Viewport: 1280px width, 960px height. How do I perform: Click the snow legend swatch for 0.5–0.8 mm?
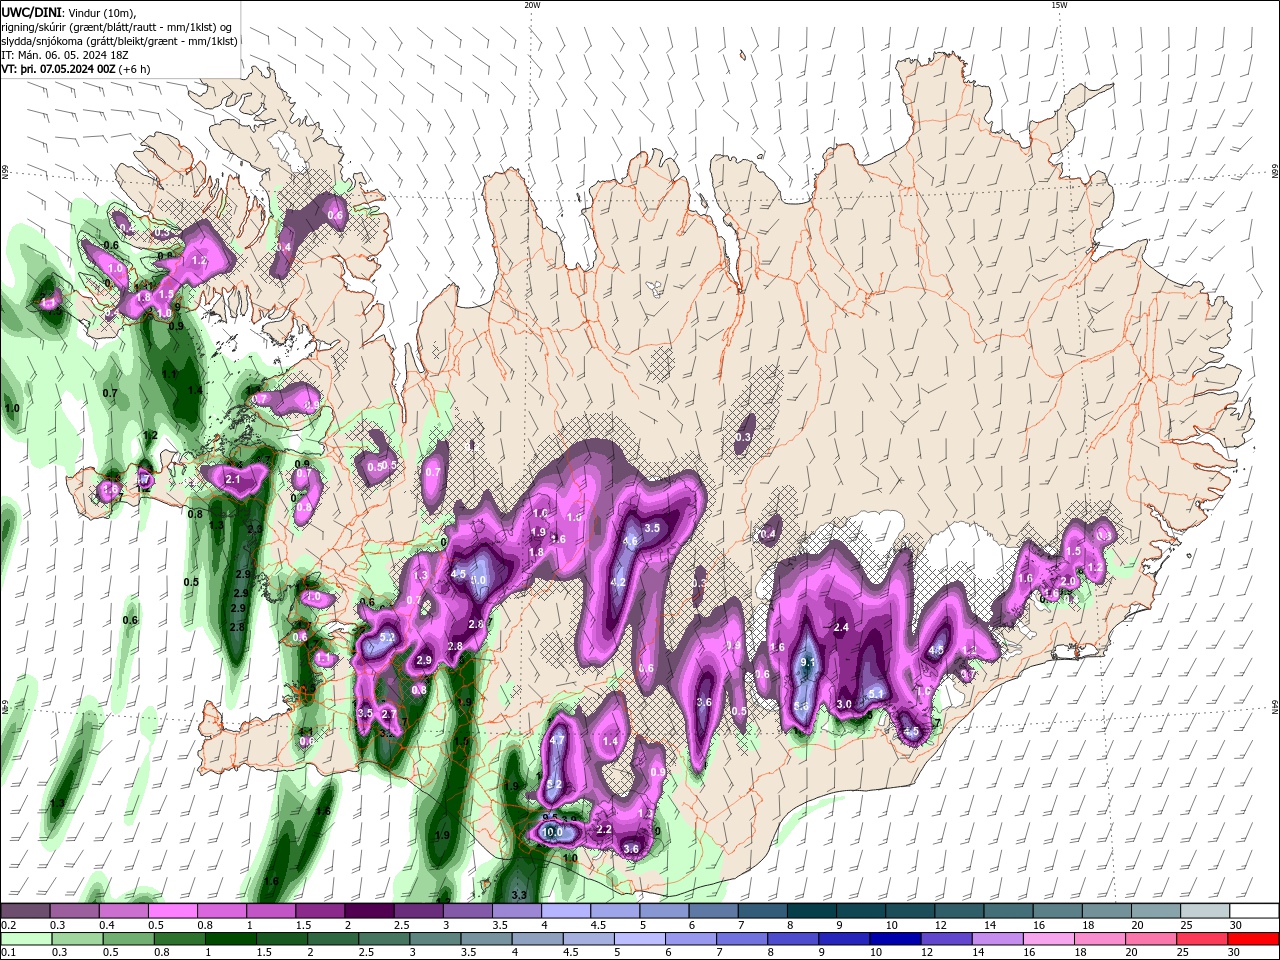[x=172, y=911]
